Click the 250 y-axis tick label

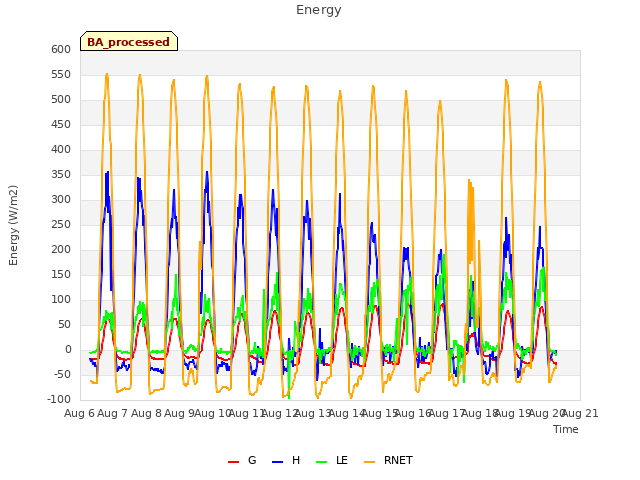(61, 224)
